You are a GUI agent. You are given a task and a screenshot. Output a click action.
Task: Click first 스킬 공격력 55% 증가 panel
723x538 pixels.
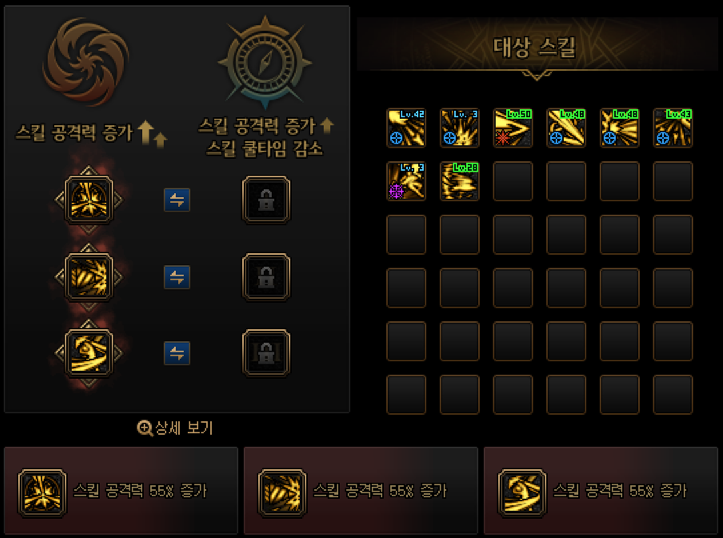(121, 491)
